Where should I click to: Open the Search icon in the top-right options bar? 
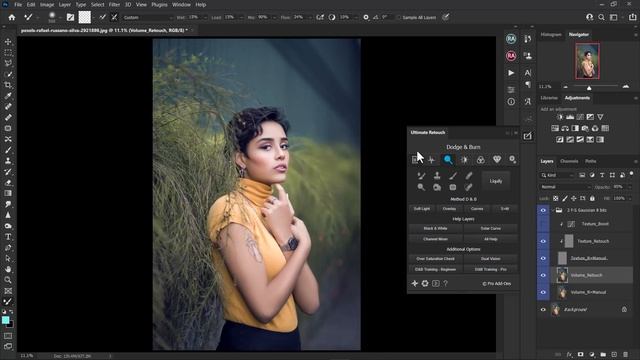(x=602, y=18)
